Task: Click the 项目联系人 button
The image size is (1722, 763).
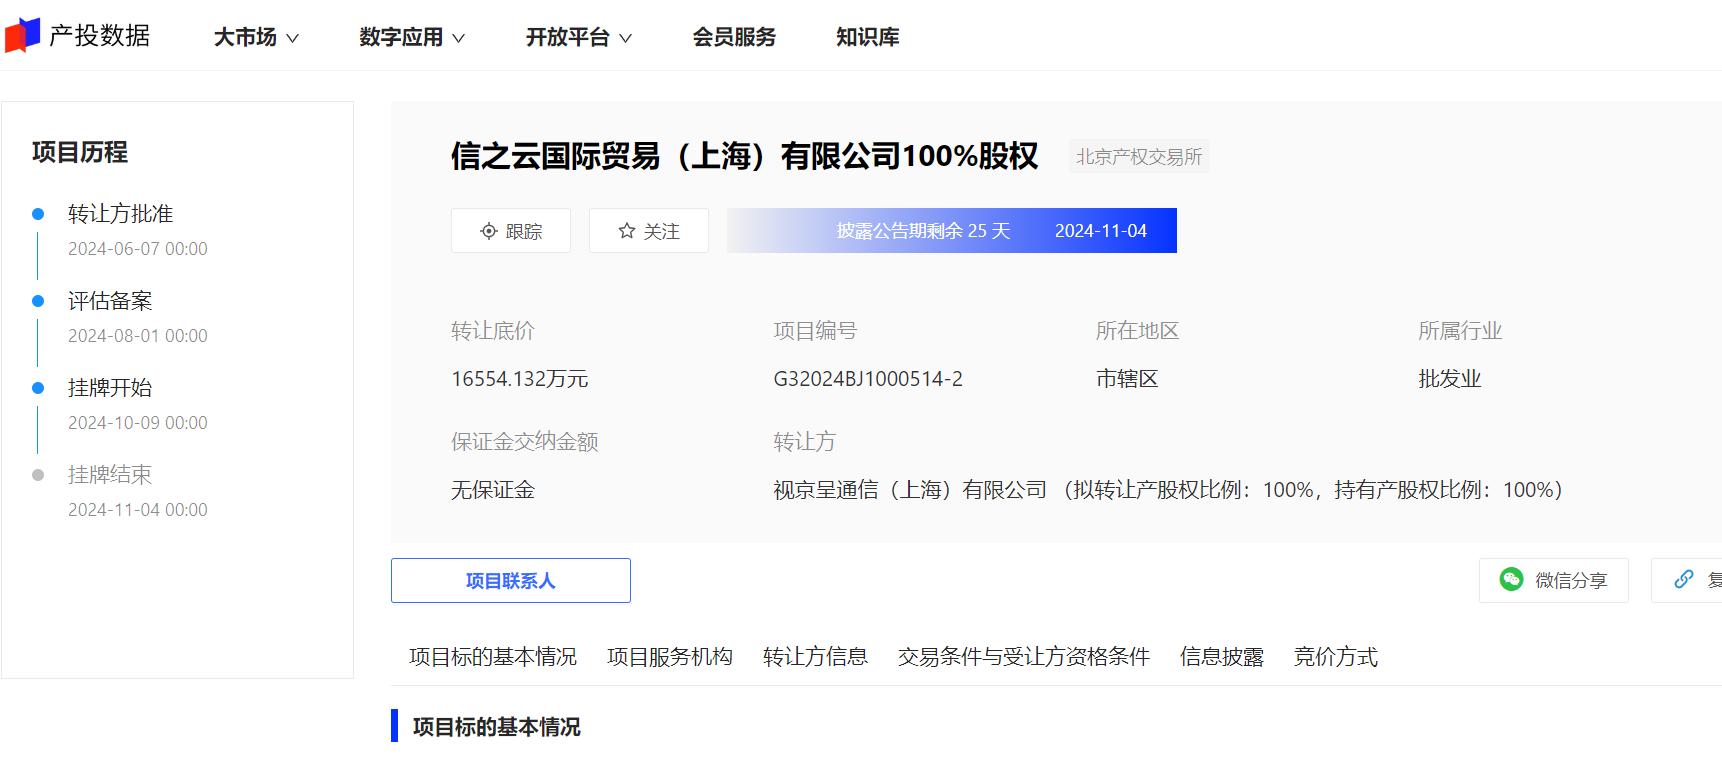Action: coord(511,581)
